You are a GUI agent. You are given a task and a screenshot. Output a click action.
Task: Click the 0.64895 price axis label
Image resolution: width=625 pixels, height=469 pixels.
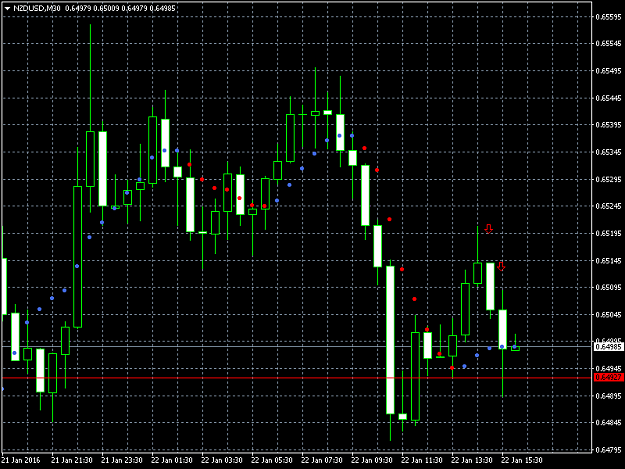[x=608, y=396]
